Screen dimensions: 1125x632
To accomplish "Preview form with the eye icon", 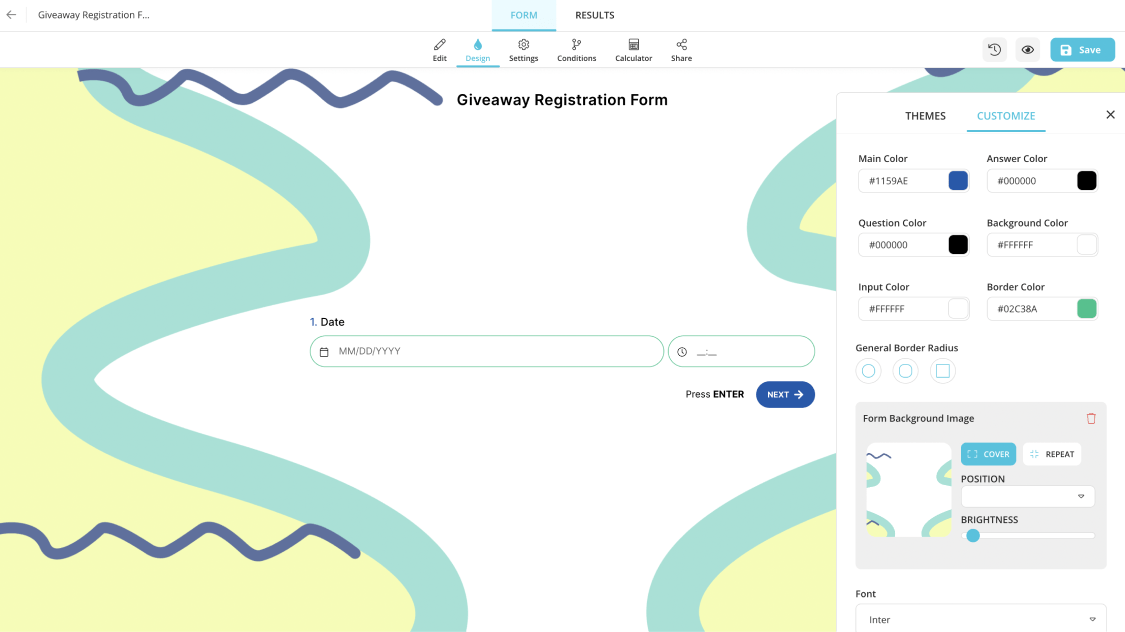I will [1027, 50].
